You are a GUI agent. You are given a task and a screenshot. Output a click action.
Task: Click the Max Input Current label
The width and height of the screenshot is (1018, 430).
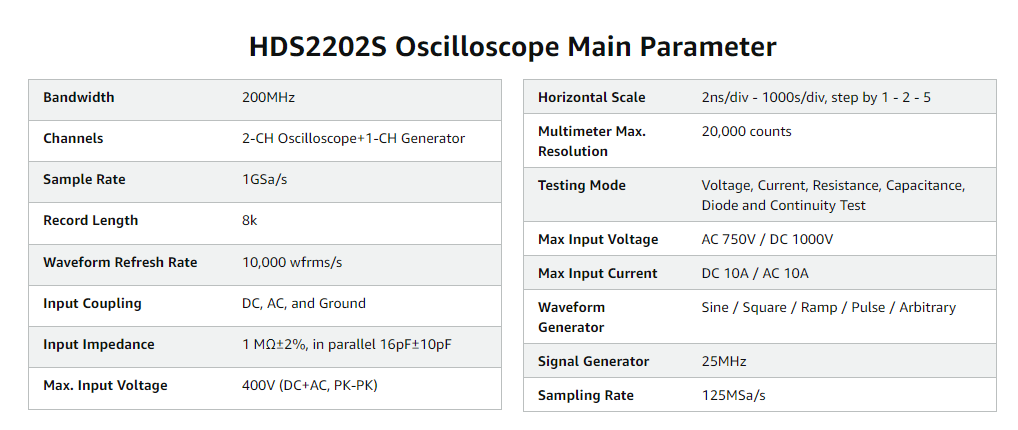coord(597,274)
